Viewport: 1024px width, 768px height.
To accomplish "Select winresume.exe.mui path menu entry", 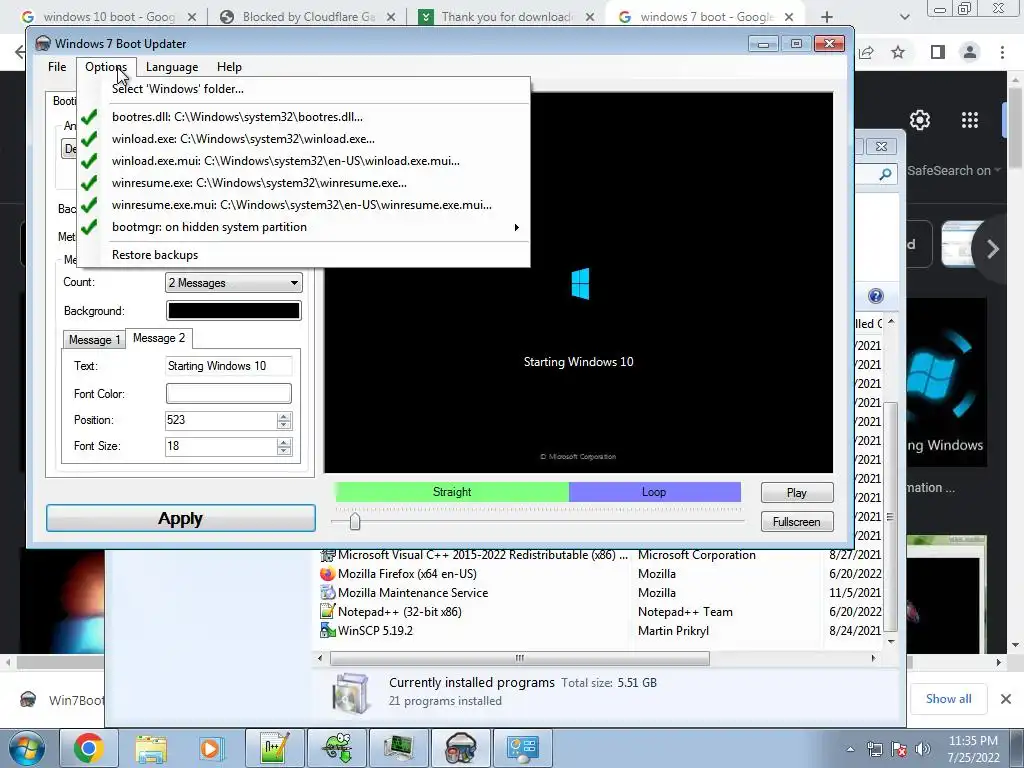I will click(303, 204).
